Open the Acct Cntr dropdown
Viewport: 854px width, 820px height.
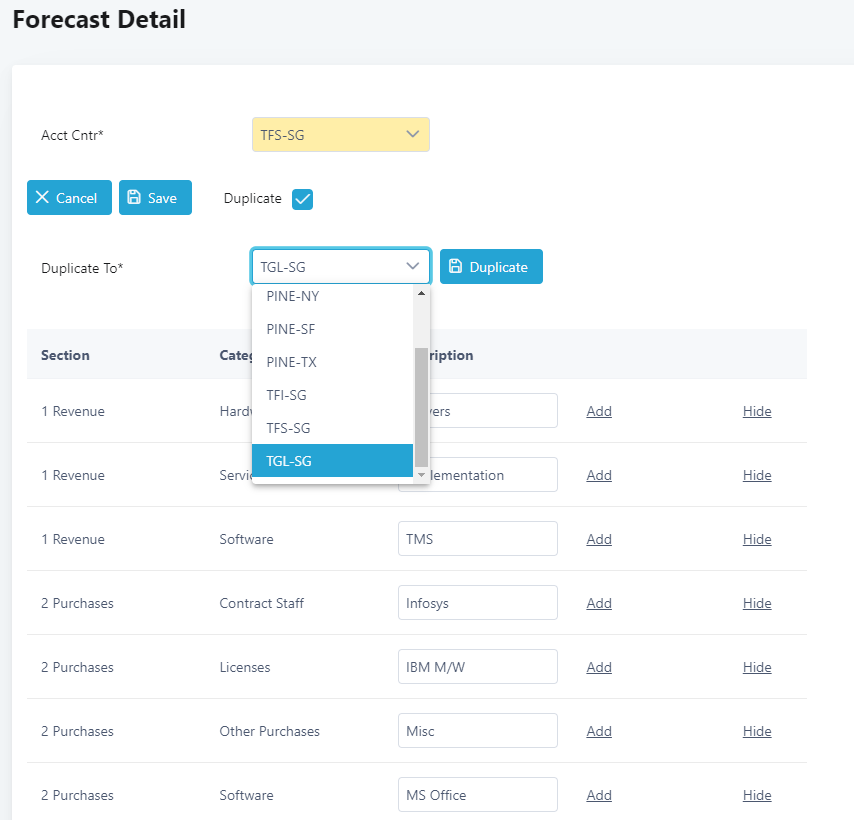340,135
